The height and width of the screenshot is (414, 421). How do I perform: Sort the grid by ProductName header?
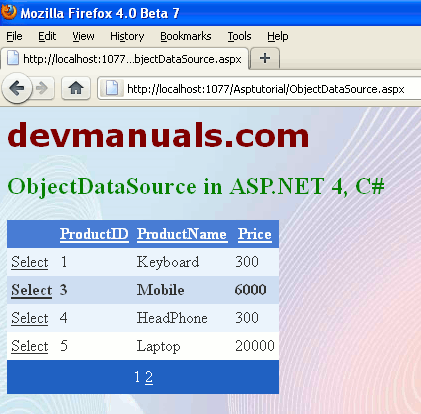[182, 234]
